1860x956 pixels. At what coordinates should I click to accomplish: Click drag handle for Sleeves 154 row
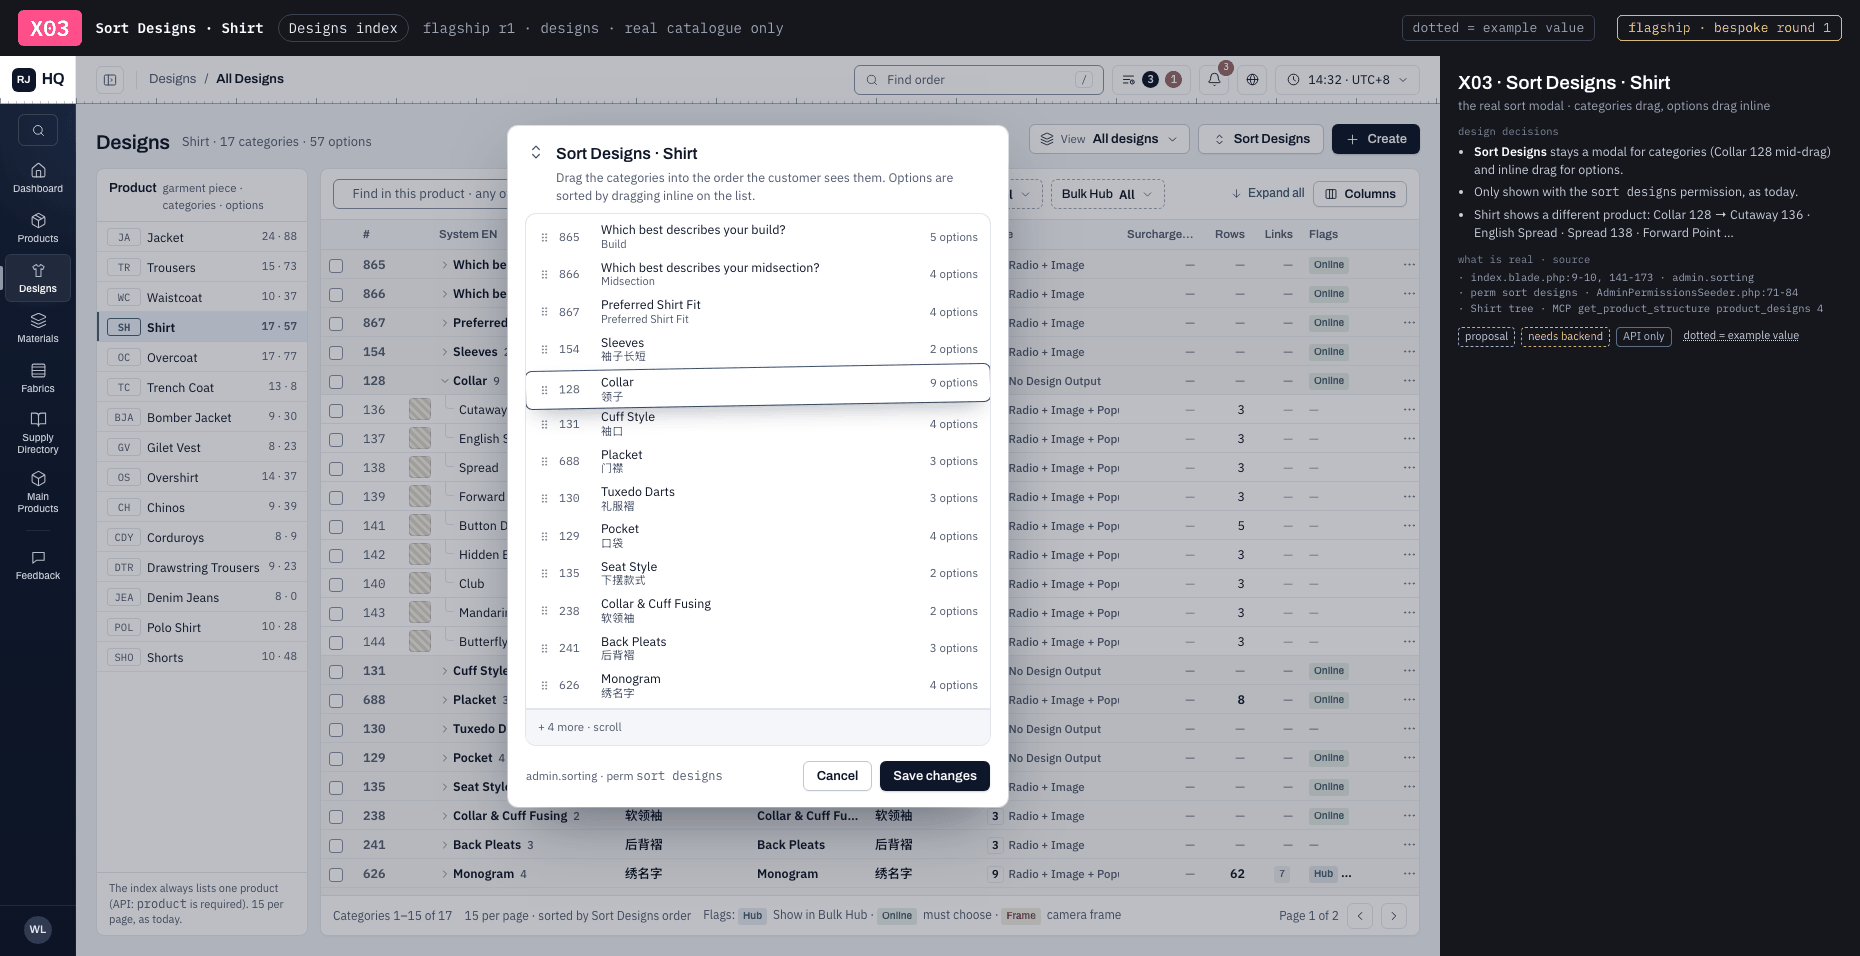(x=545, y=349)
